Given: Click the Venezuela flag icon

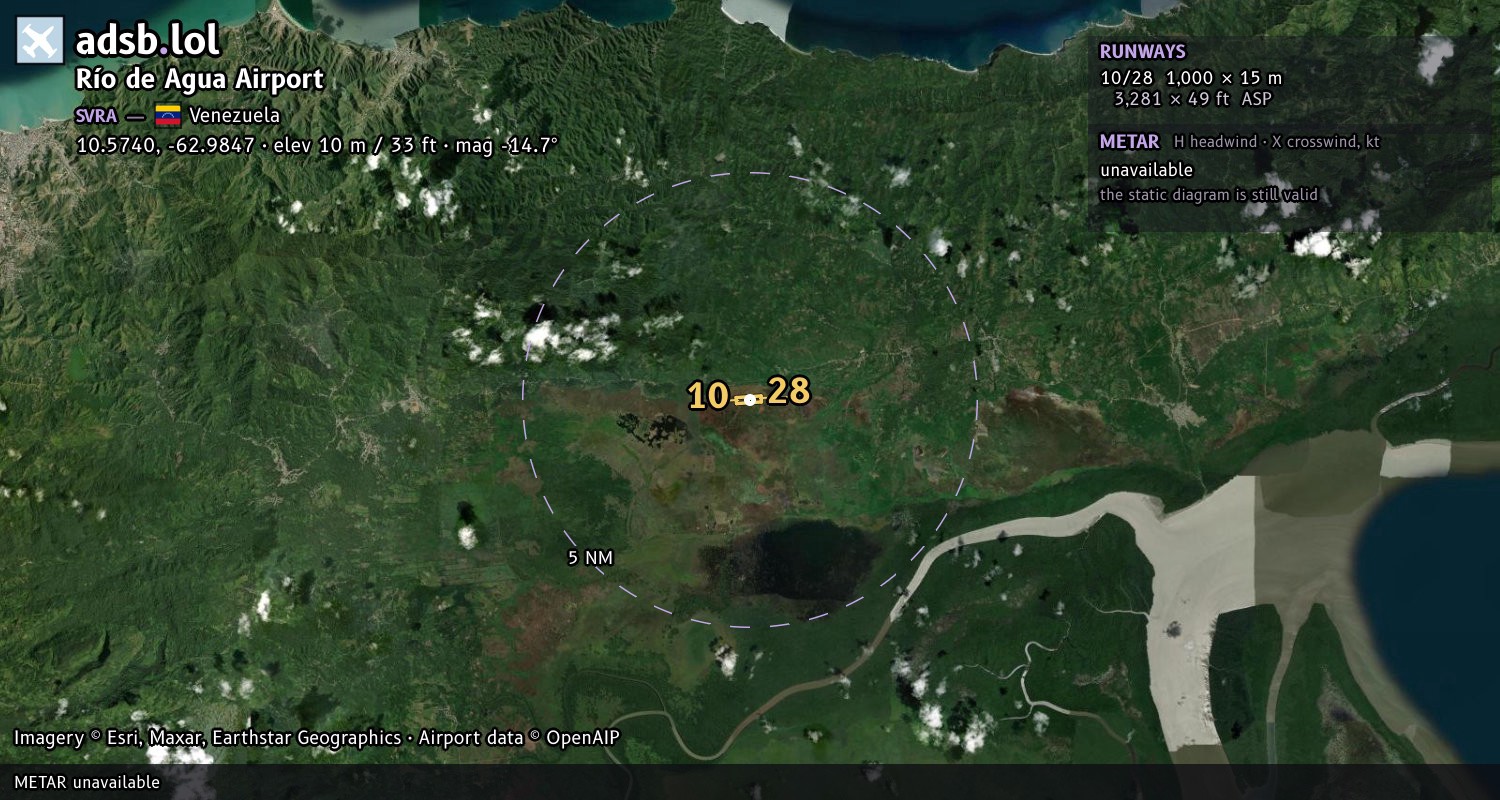Looking at the screenshot, I should click(167, 115).
